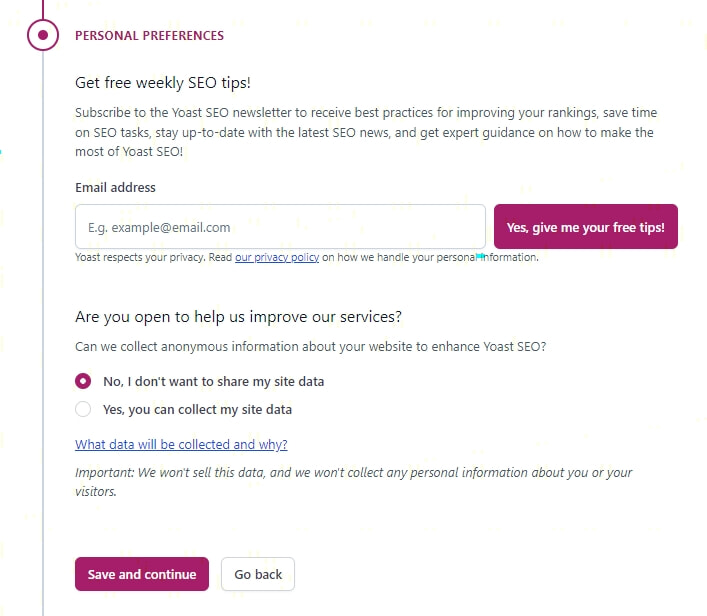Screen dimensions: 707x616
Task: Click the "No, I don't want to share" label text
Action: [x=214, y=381]
